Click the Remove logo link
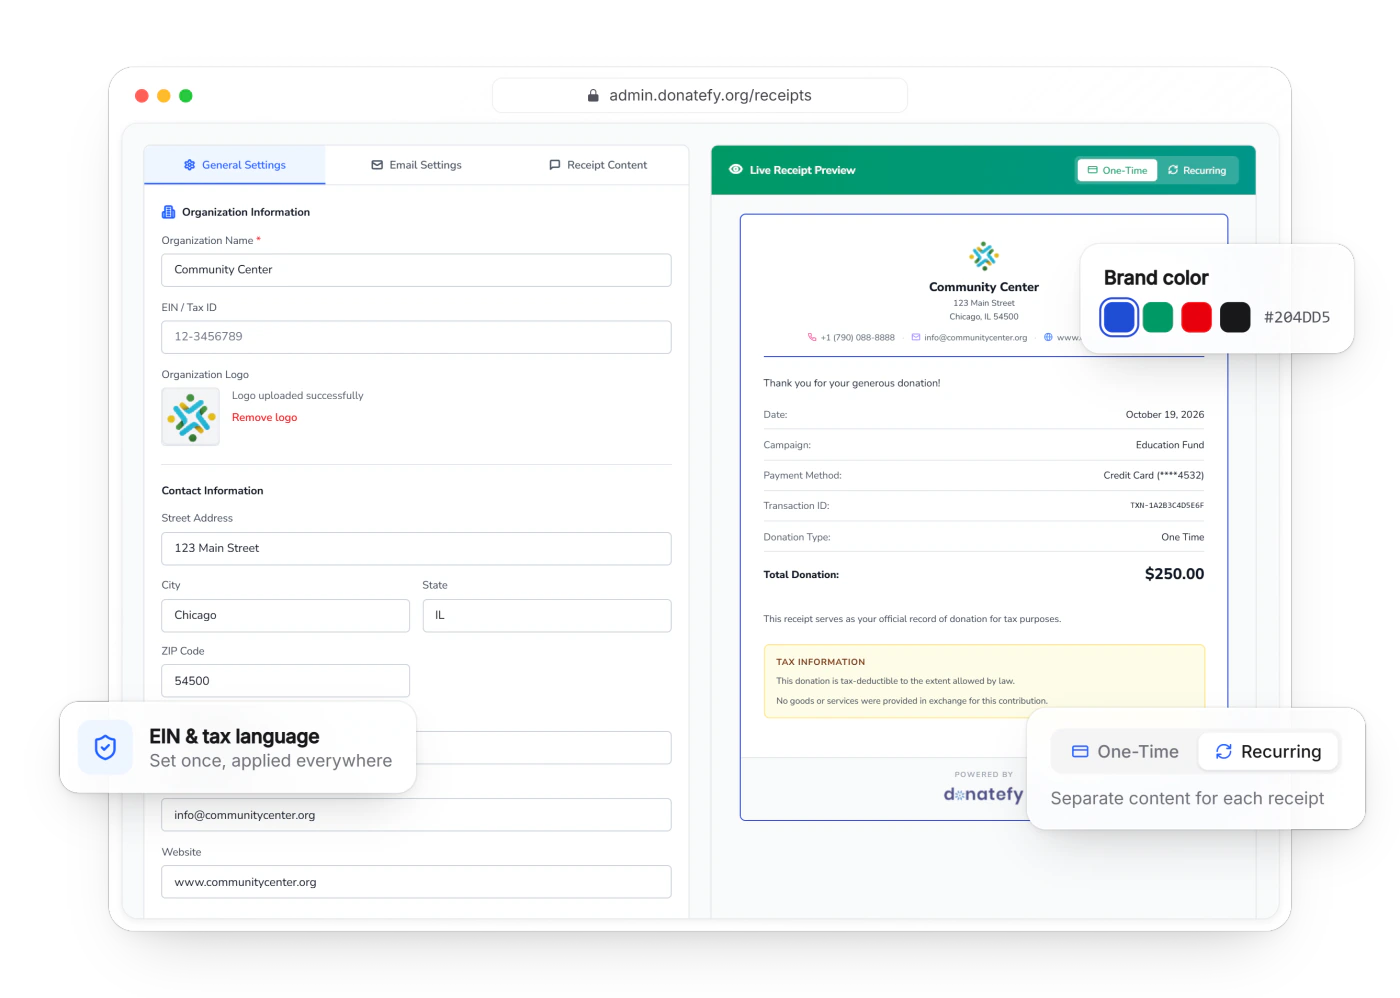 pyautogui.click(x=265, y=418)
